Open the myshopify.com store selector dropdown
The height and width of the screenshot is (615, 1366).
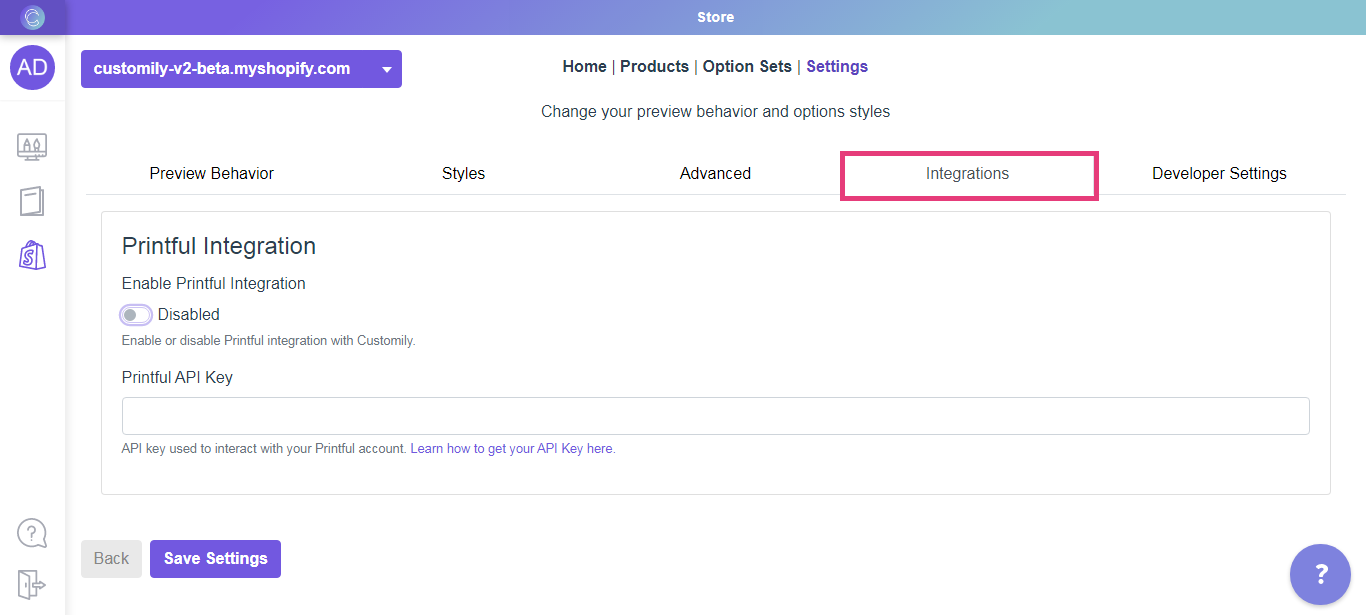tap(240, 68)
